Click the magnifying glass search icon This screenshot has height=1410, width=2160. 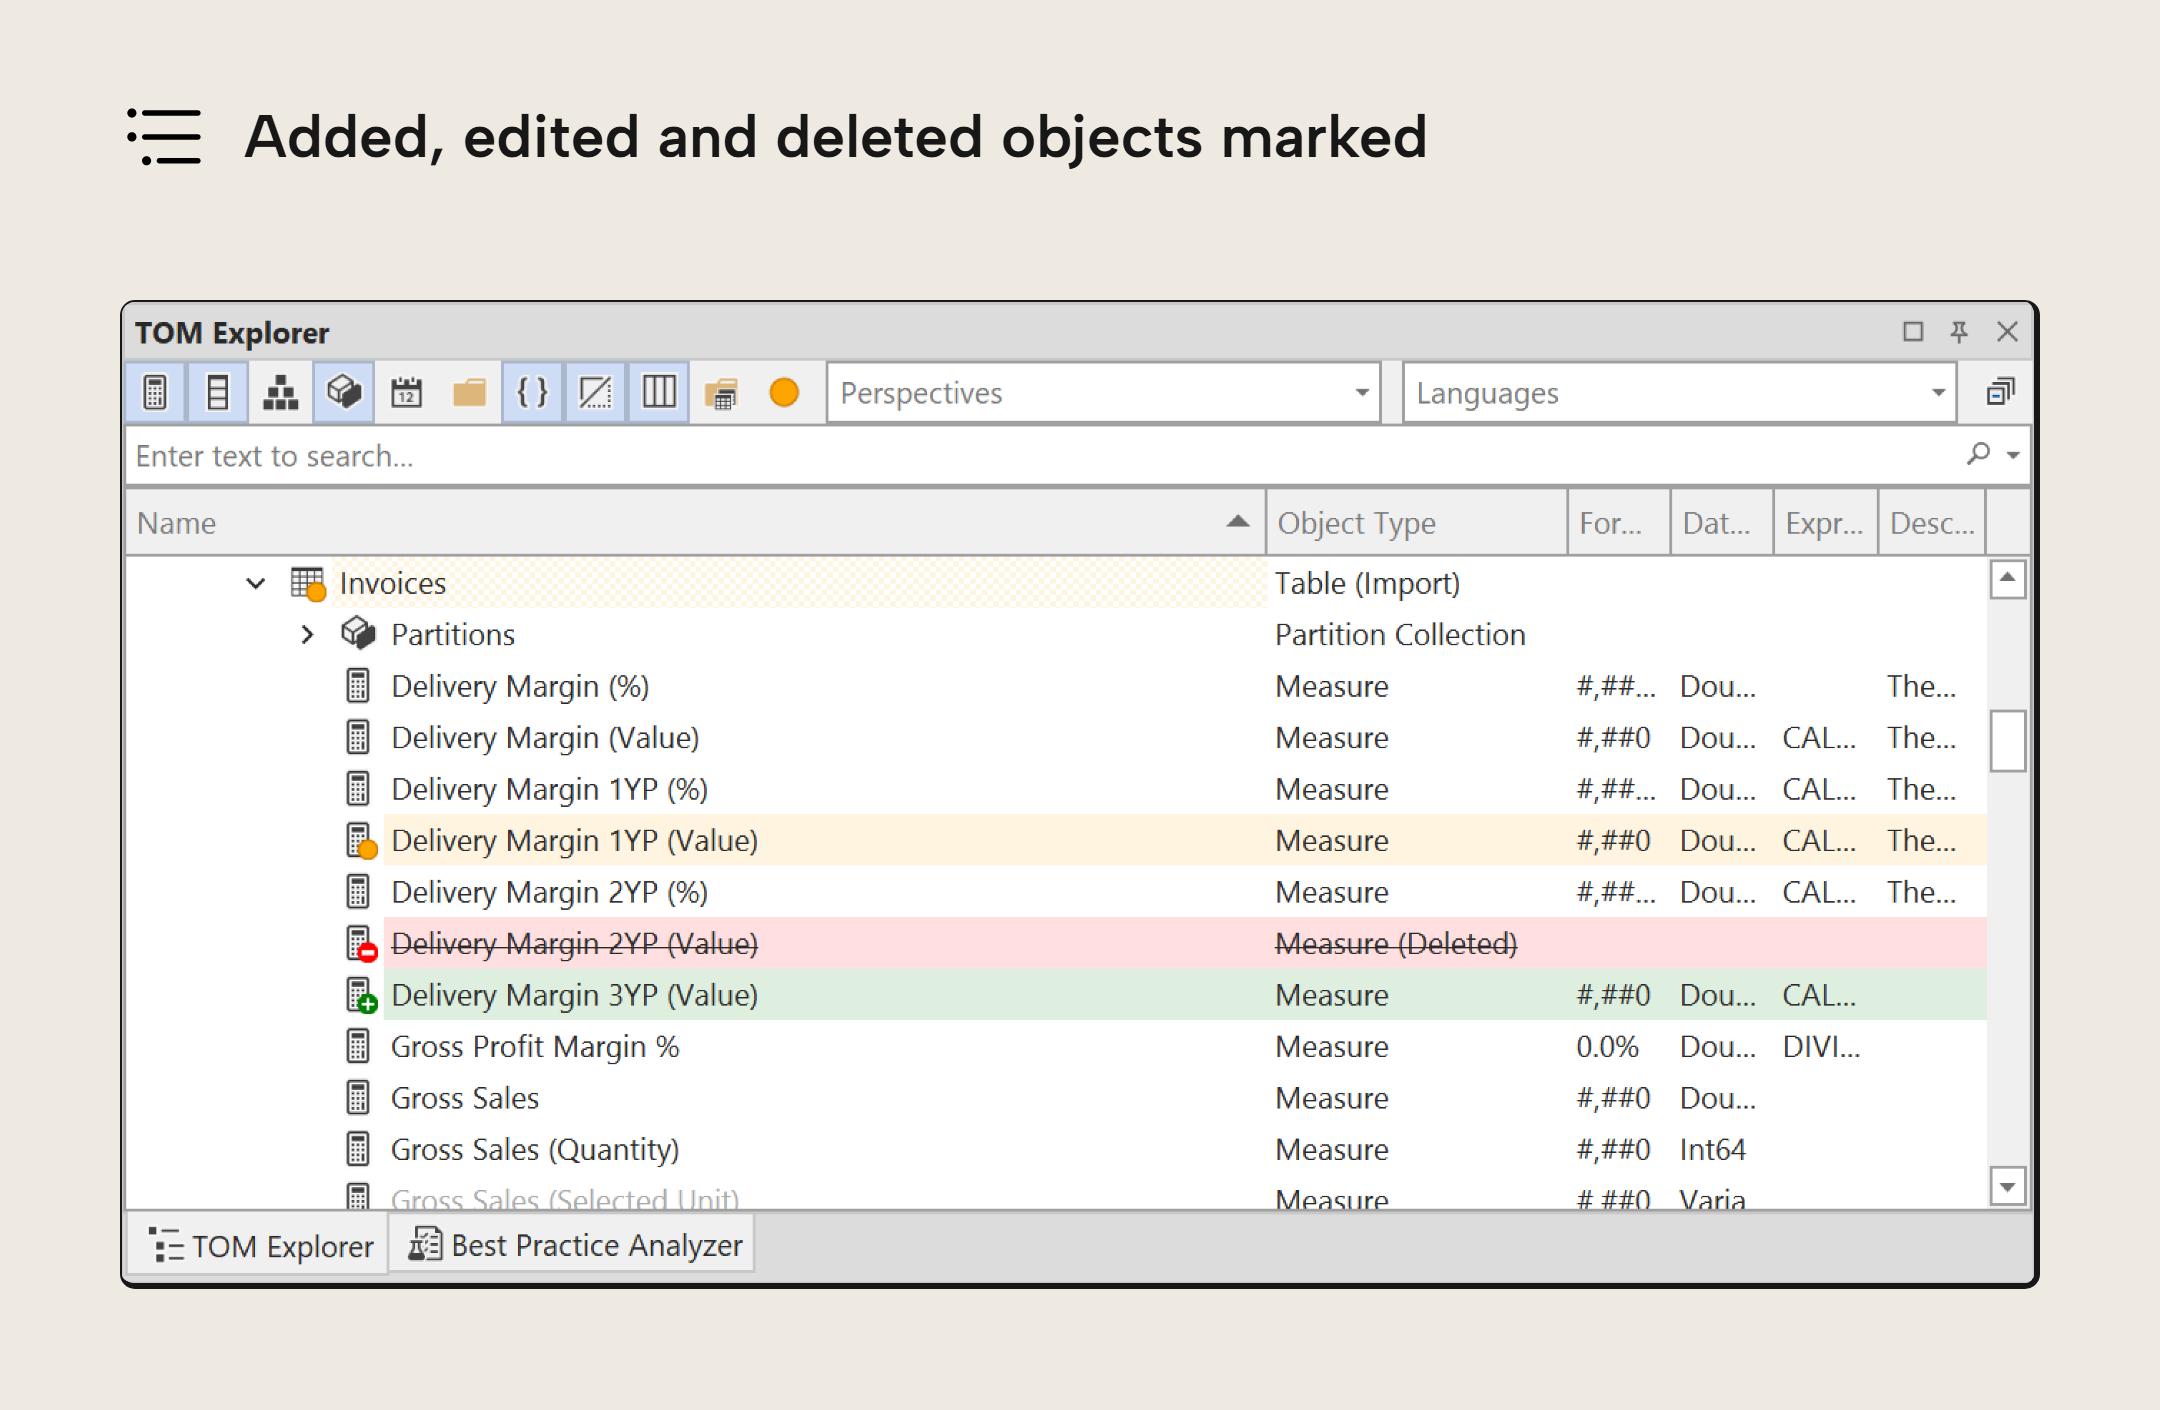click(x=1978, y=454)
